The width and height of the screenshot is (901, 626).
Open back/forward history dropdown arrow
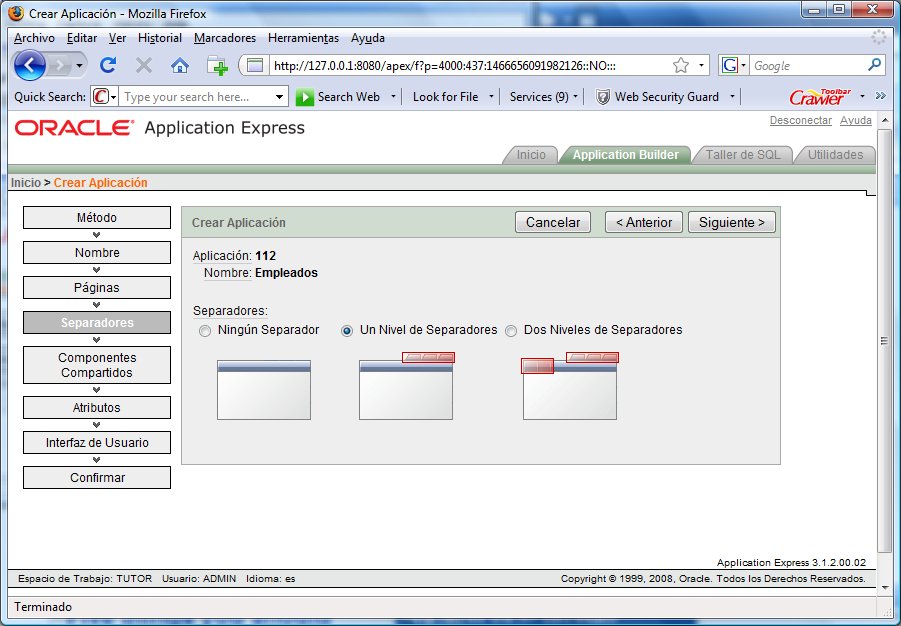[79, 66]
